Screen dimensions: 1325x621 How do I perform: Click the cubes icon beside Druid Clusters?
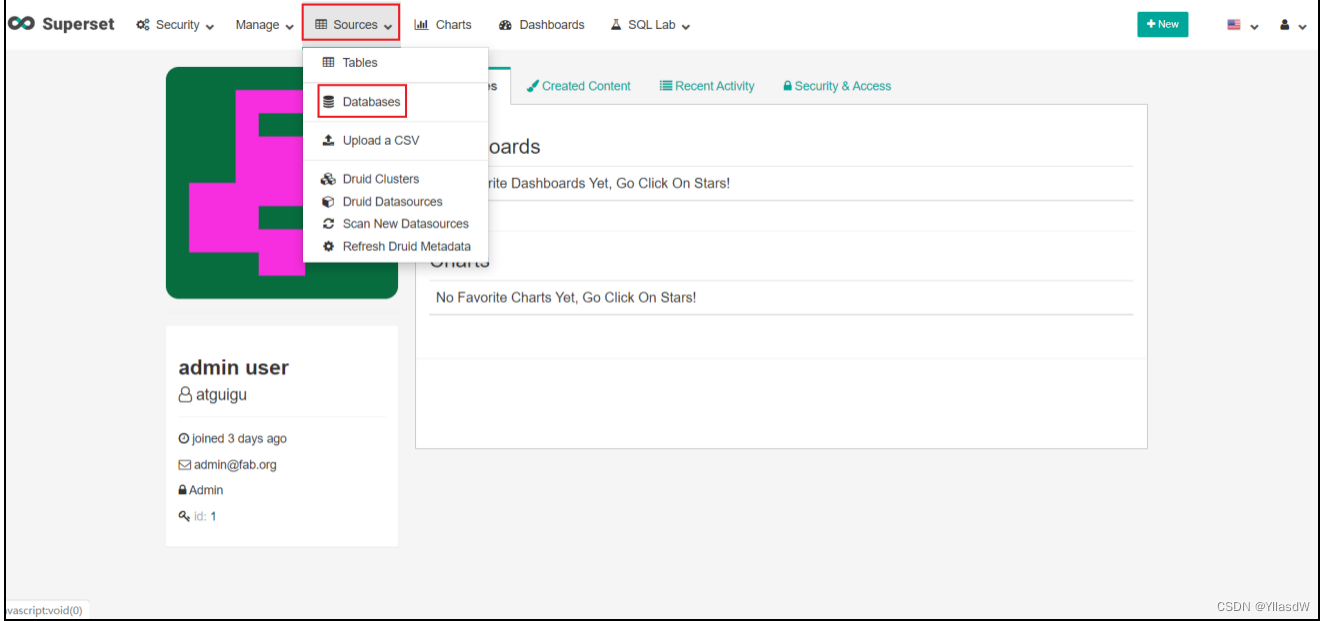tap(328, 179)
